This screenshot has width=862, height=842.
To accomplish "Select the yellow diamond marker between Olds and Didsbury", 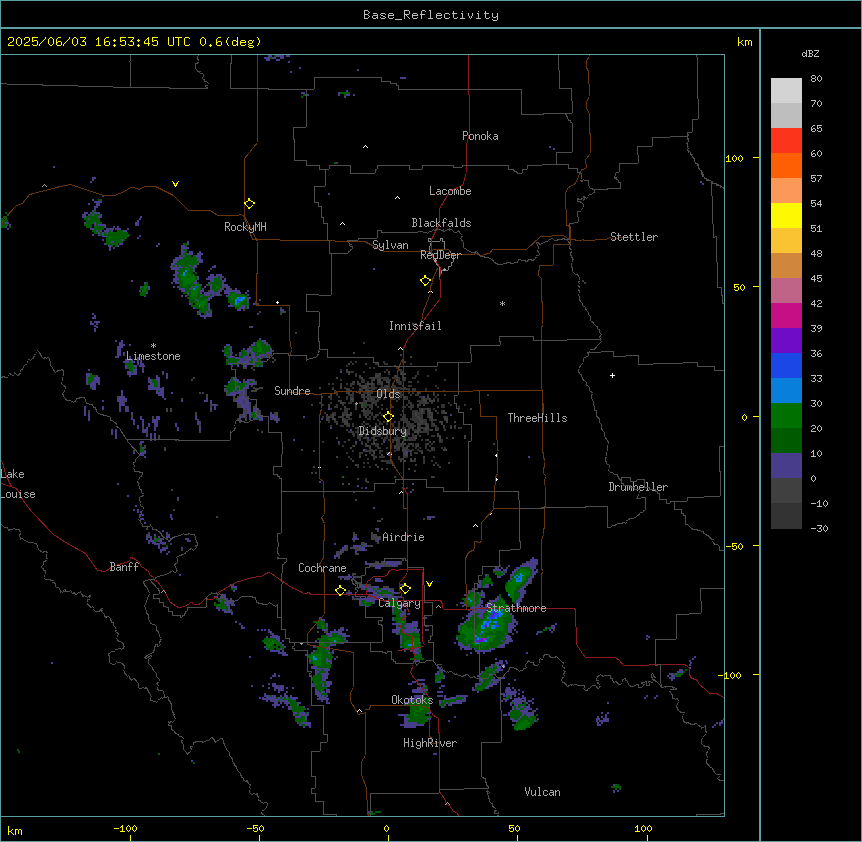I will click(388, 416).
